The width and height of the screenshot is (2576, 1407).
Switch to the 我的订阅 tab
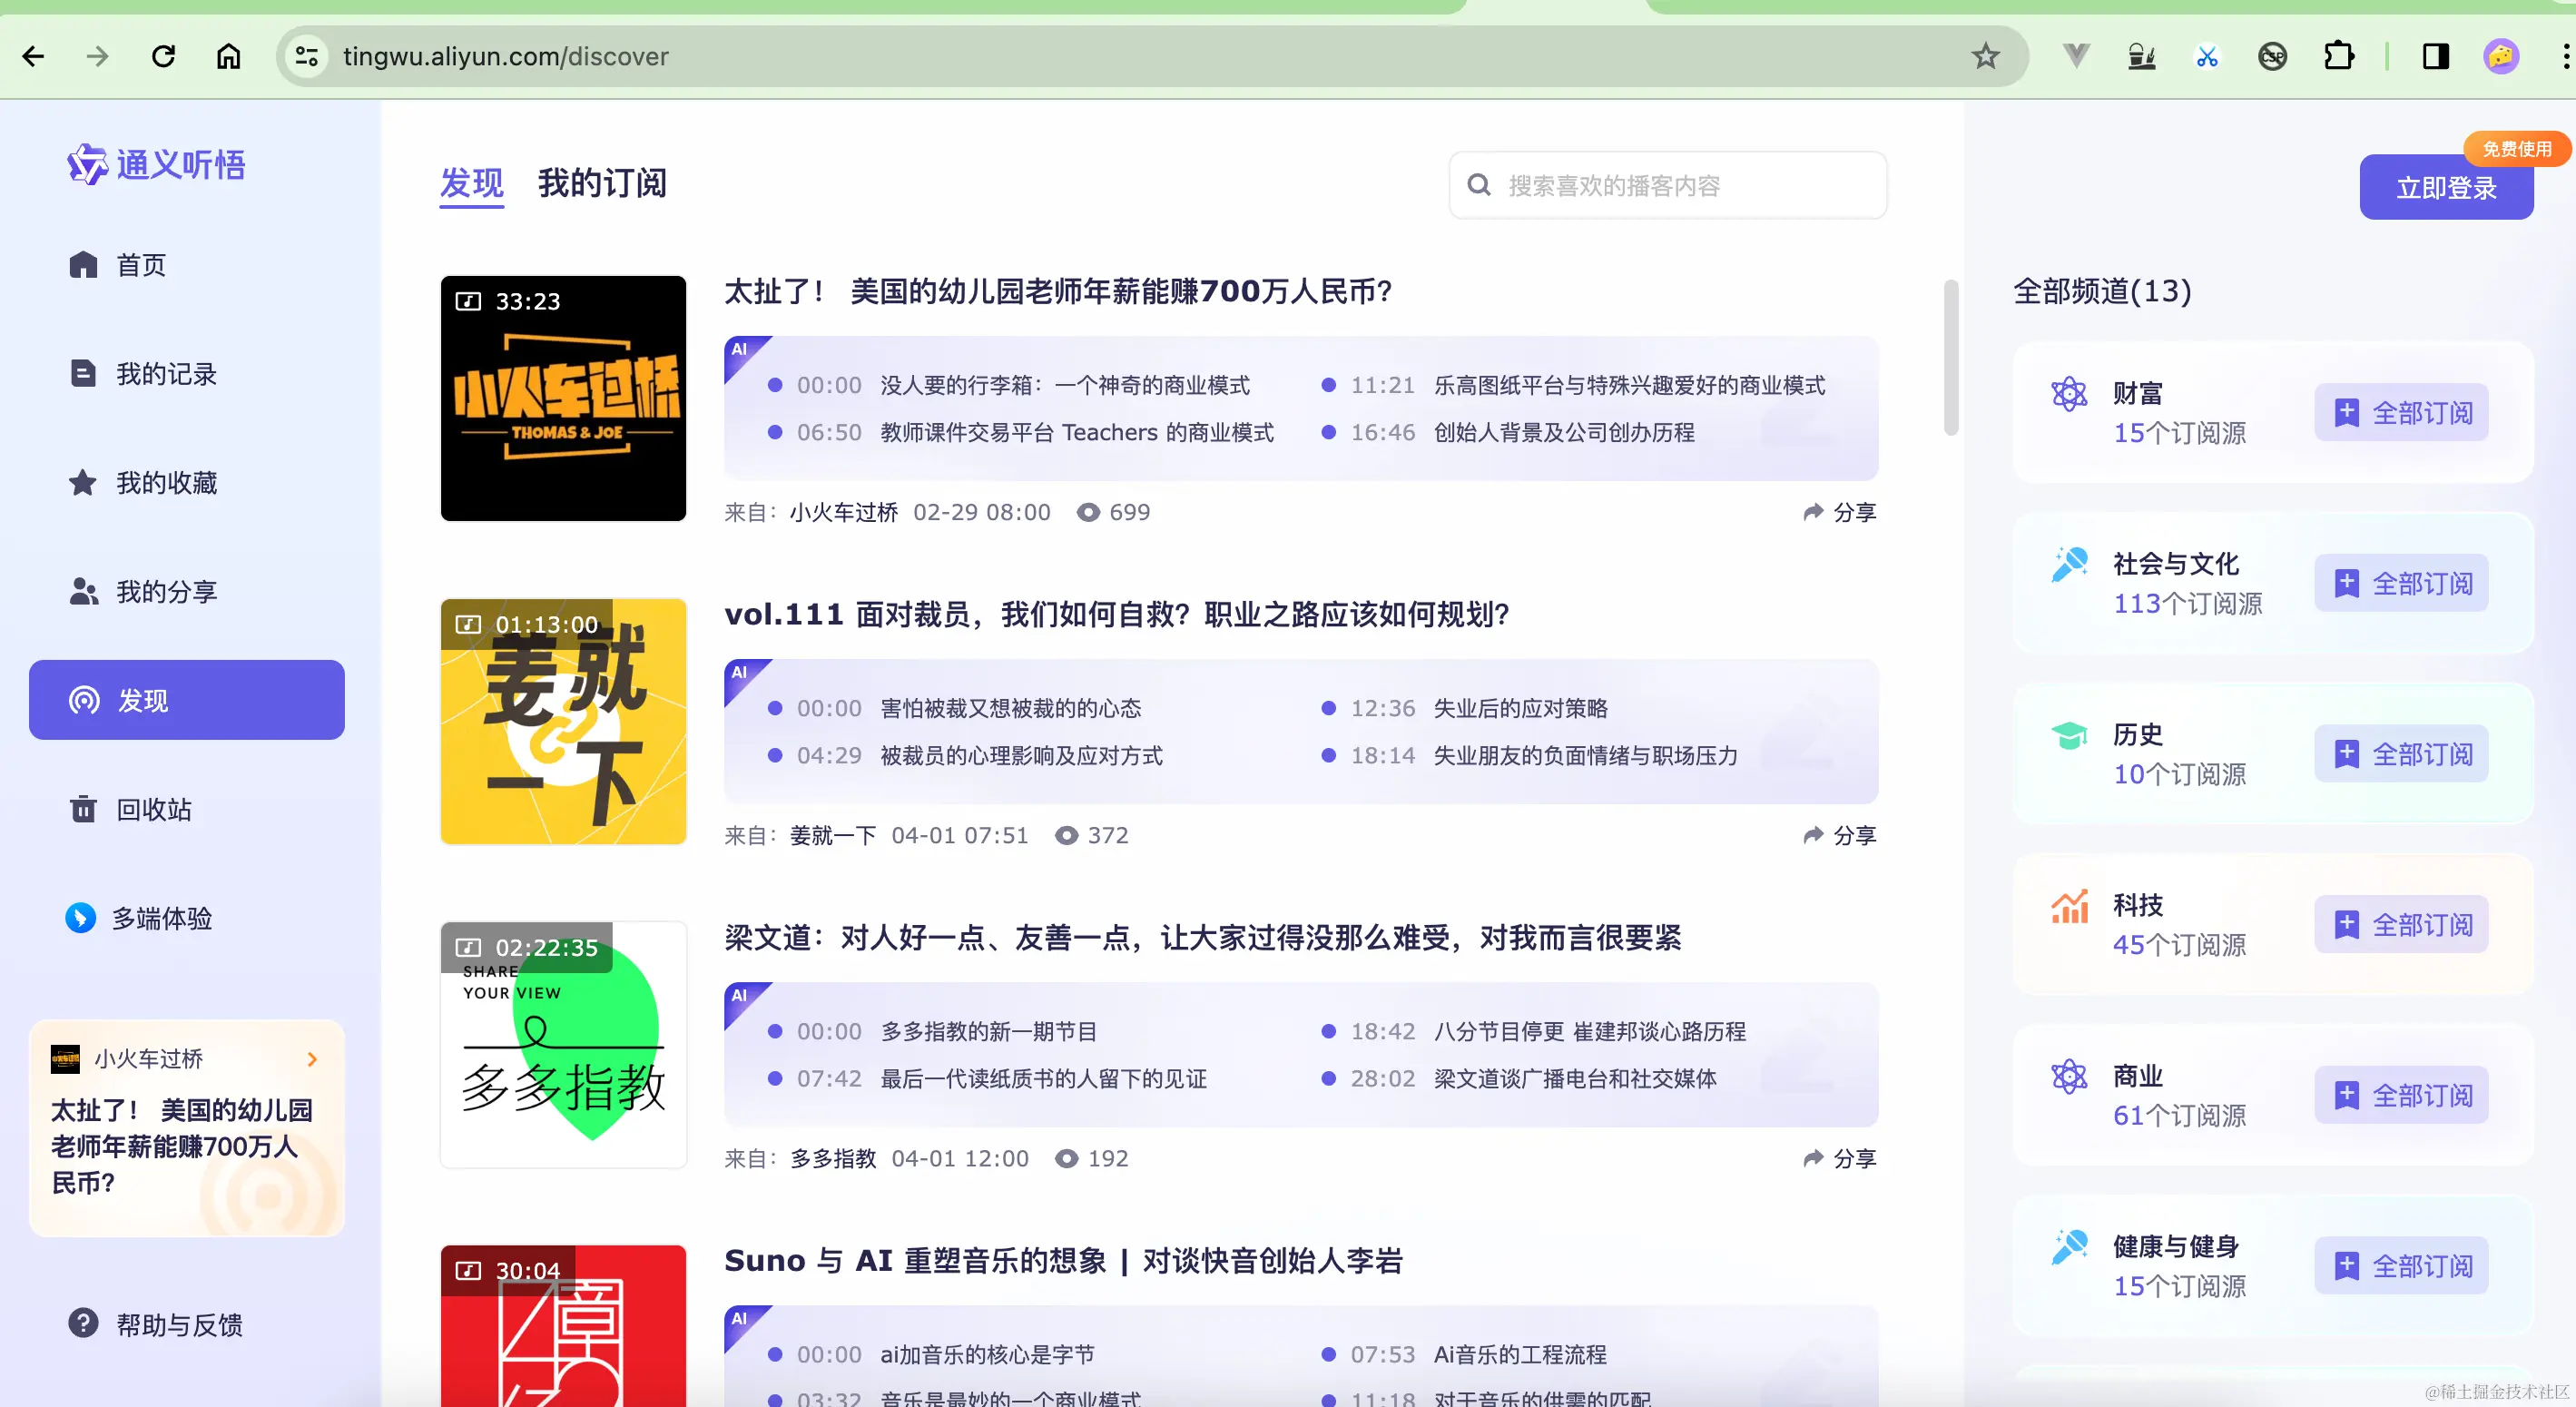point(602,184)
